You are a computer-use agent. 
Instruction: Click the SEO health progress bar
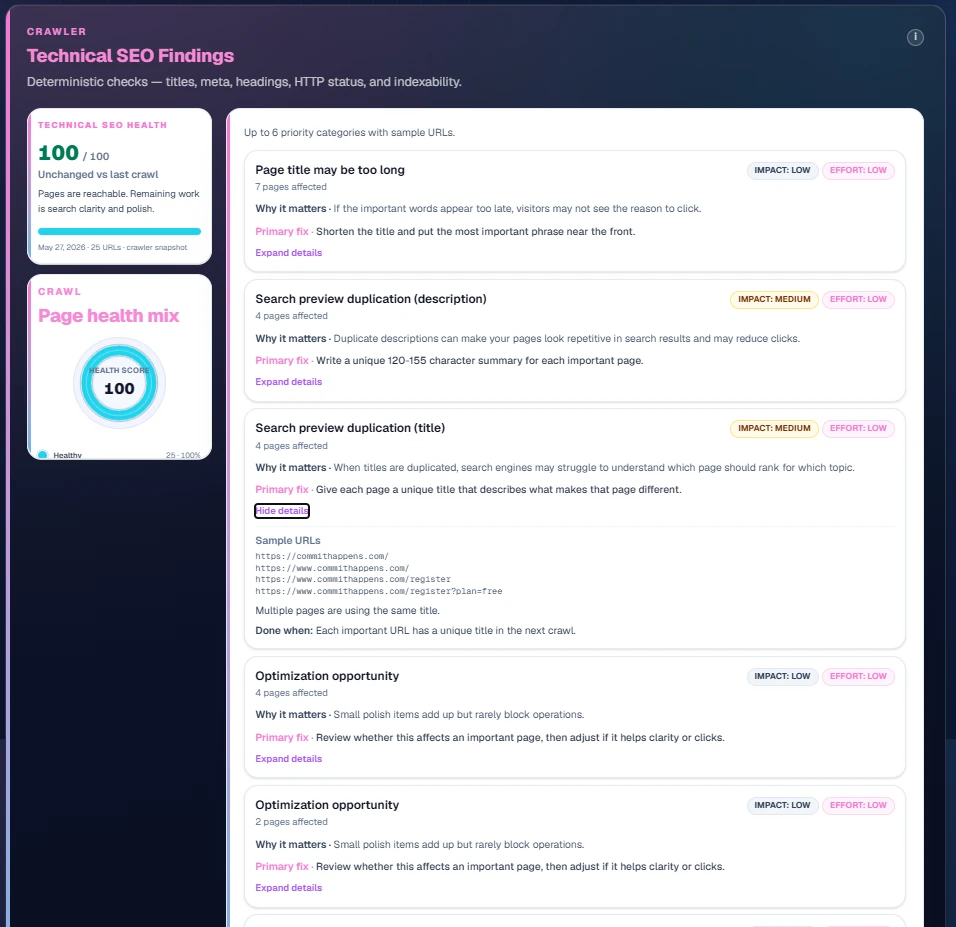pos(120,231)
